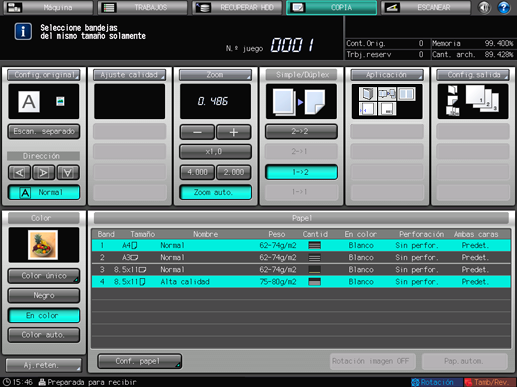Click the booklet icon in Aplicación
Image resolution: width=517 pixels, height=387 pixels.
(x=368, y=94)
